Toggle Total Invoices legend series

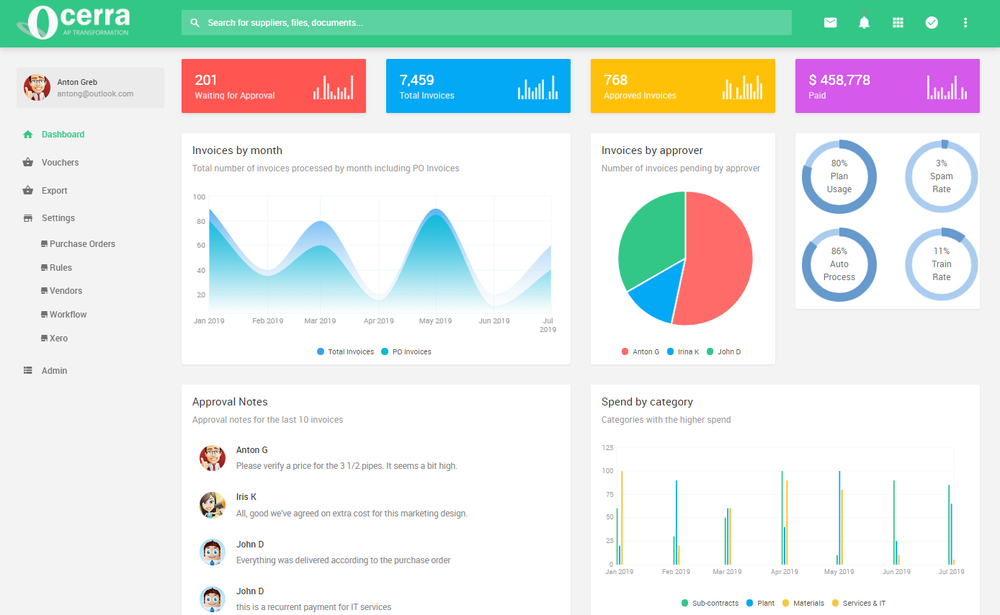click(345, 352)
